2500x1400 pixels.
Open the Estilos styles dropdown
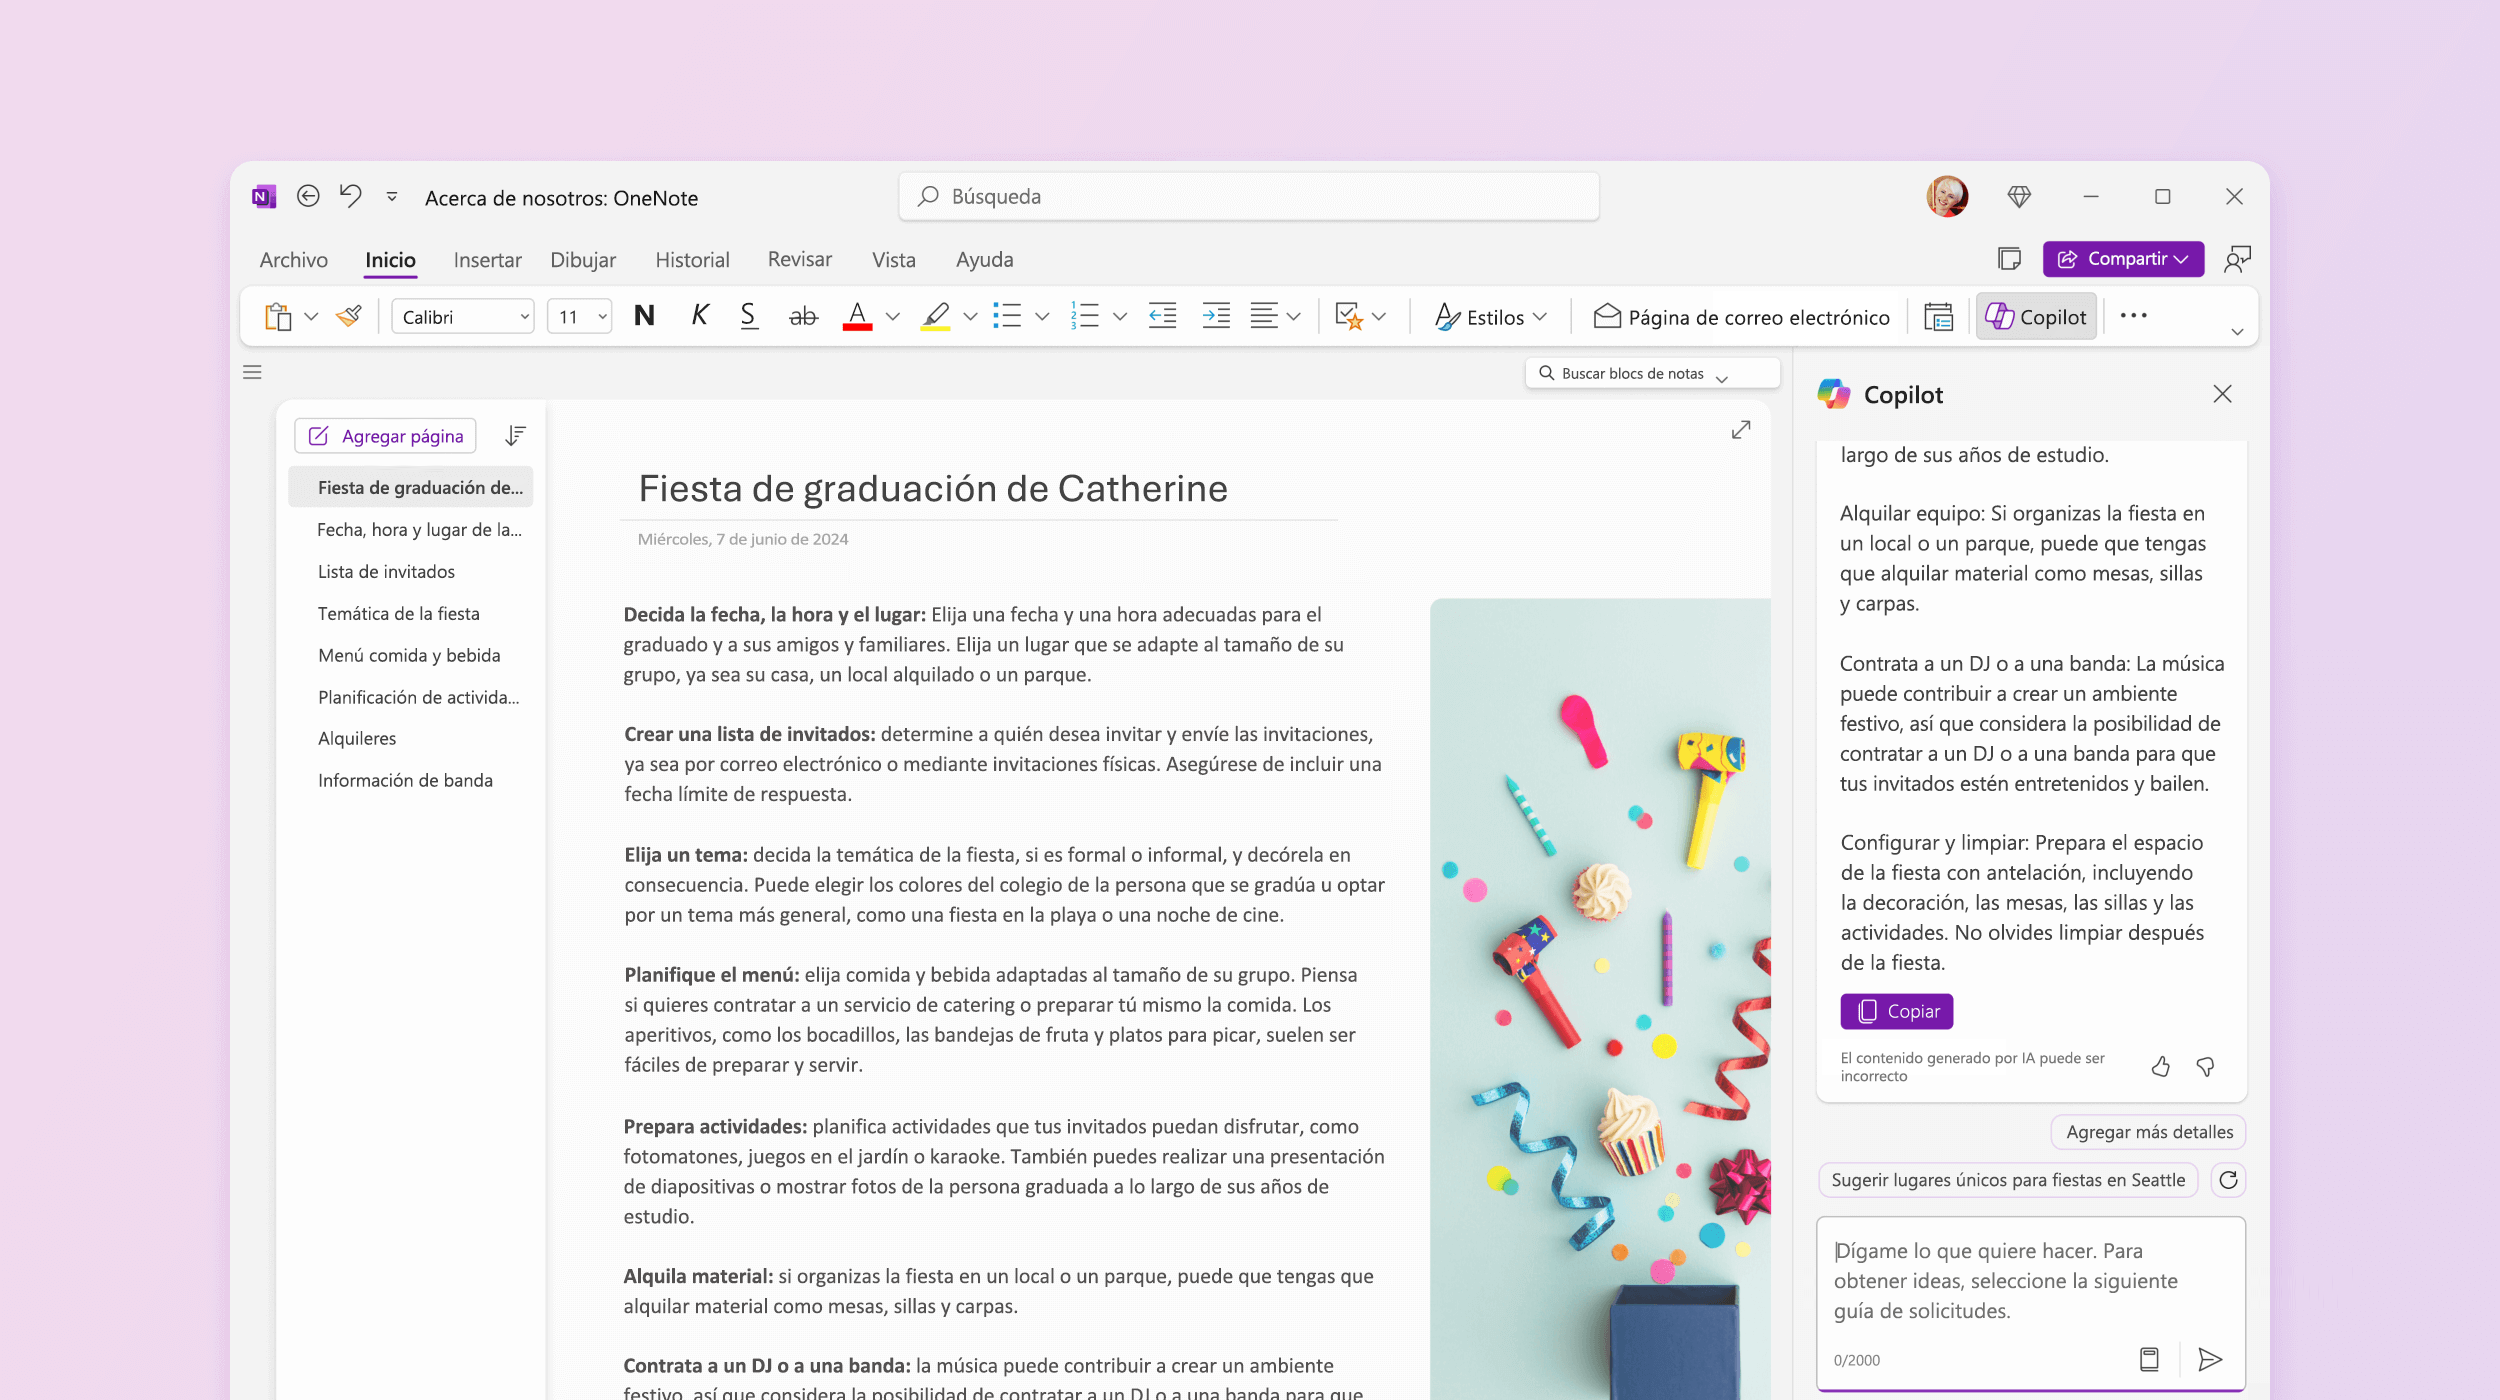pos(1491,317)
